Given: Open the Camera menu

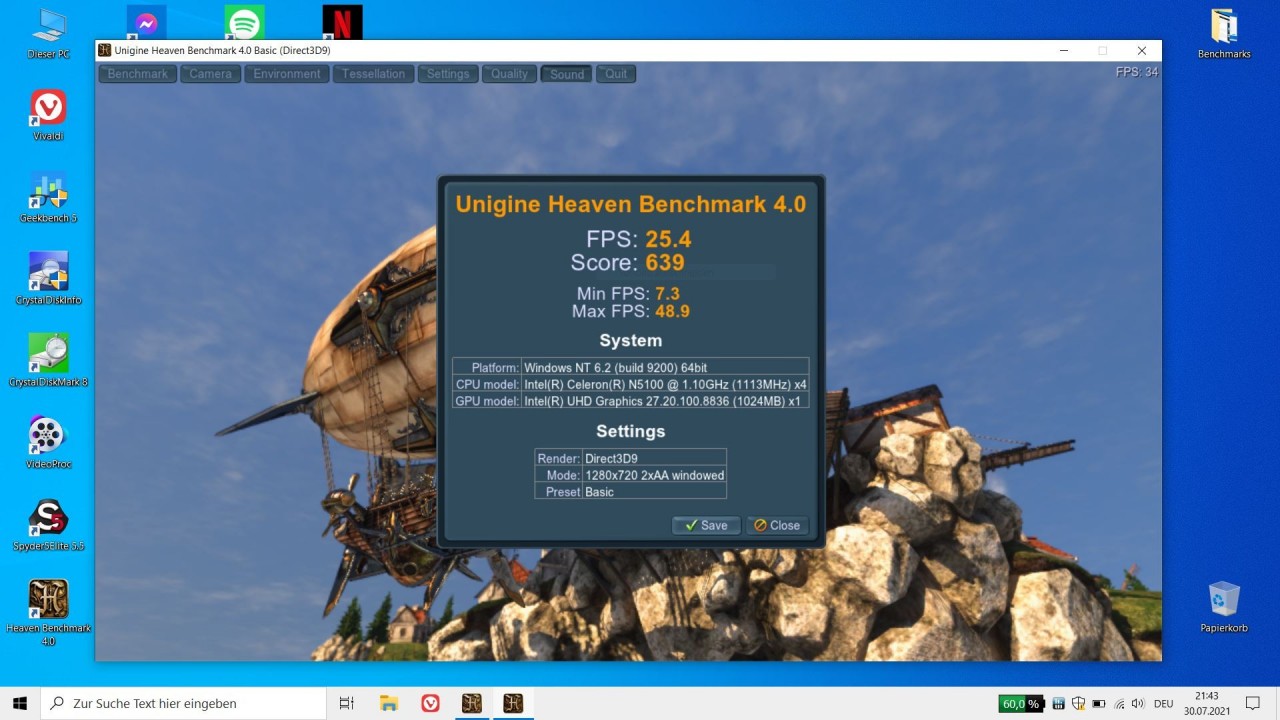Looking at the screenshot, I should point(210,74).
